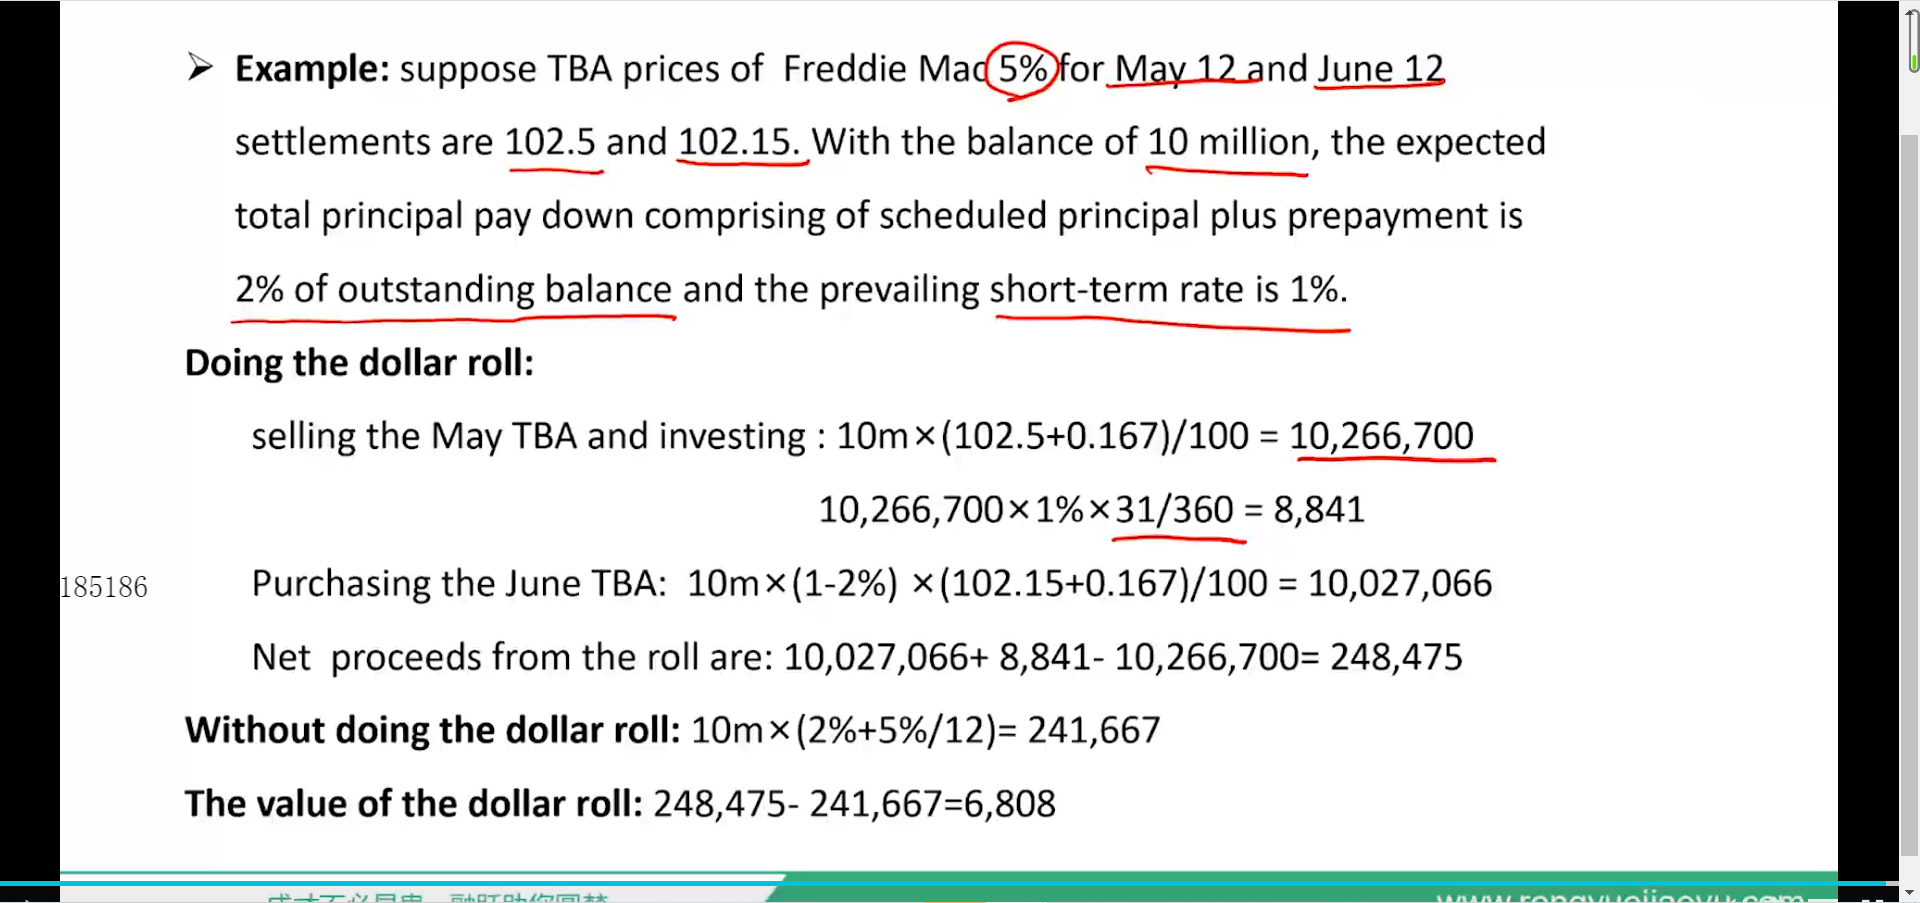Click the underlined 31/360 fraction
Image resolution: width=1920 pixels, height=903 pixels.
(x=1174, y=510)
